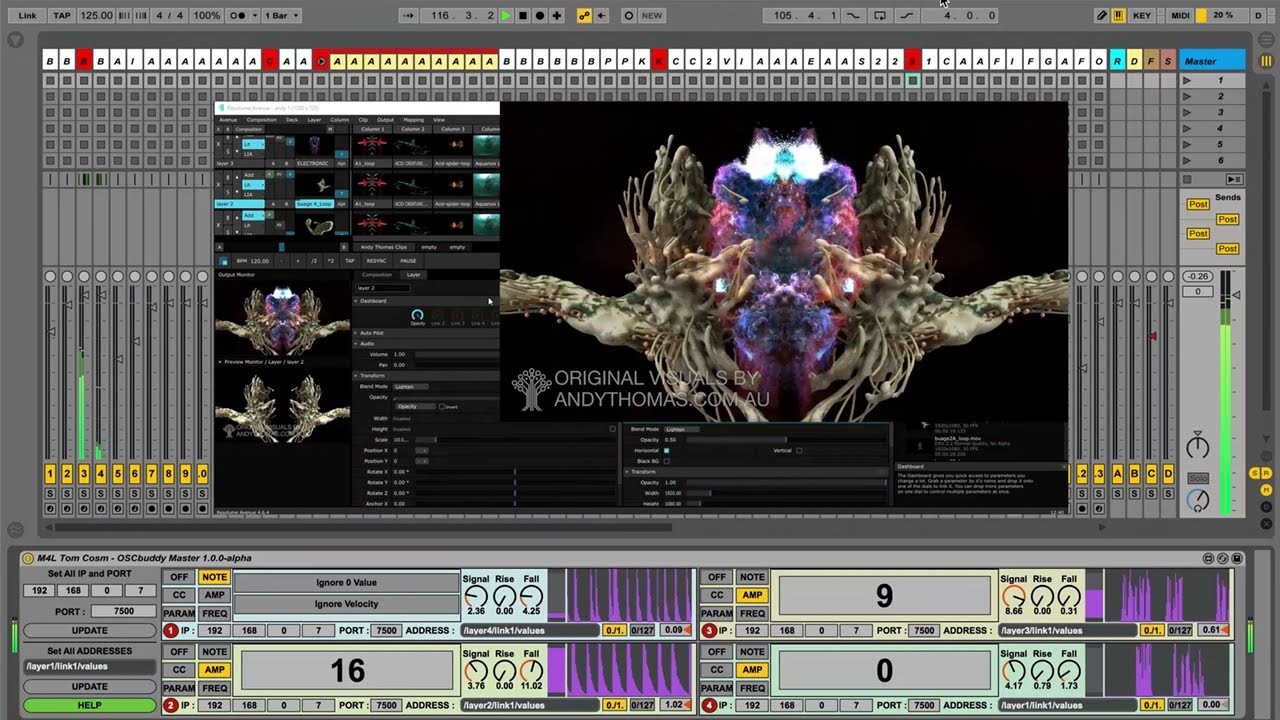Screen dimensions: 1280x720
Task: Click the PAUSE button in Resolume
Action: point(408,261)
